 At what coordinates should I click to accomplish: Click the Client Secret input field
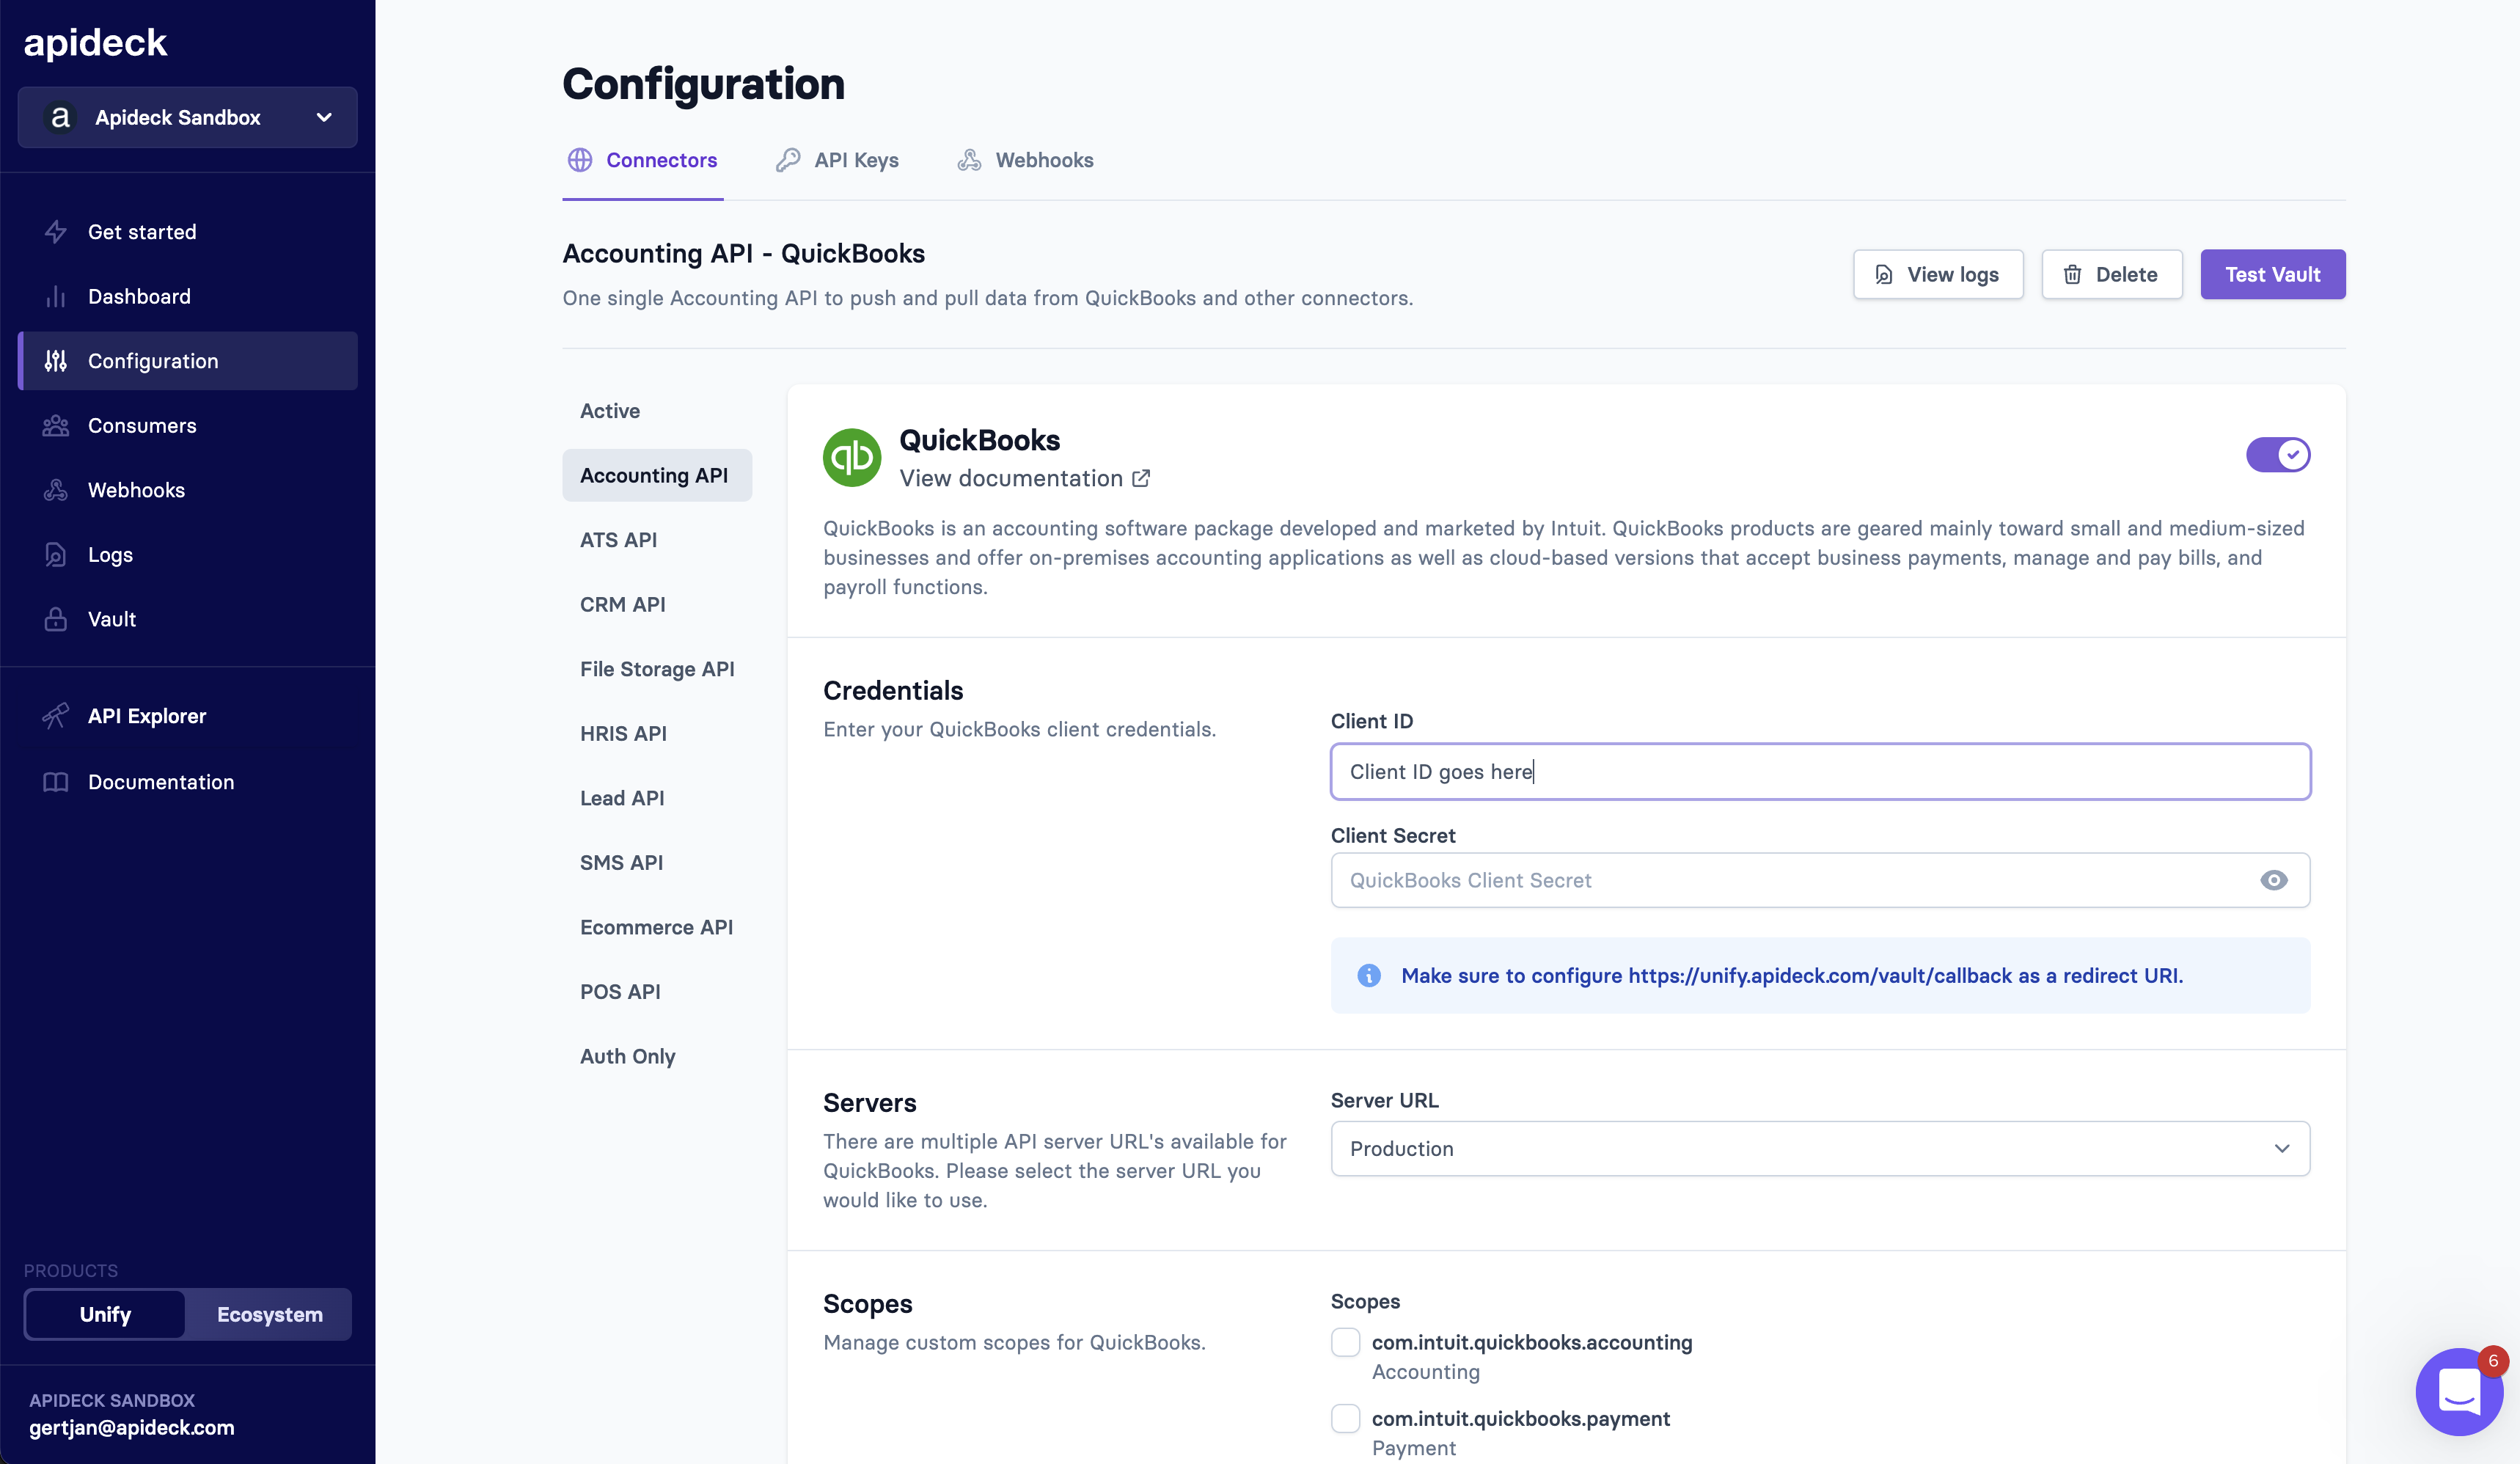tap(1820, 880)
